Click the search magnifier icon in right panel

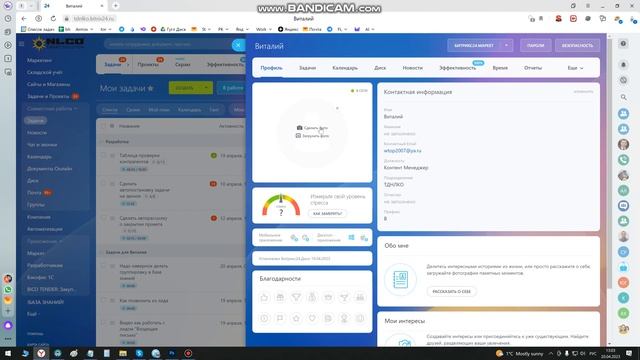[x=623, y=97]
